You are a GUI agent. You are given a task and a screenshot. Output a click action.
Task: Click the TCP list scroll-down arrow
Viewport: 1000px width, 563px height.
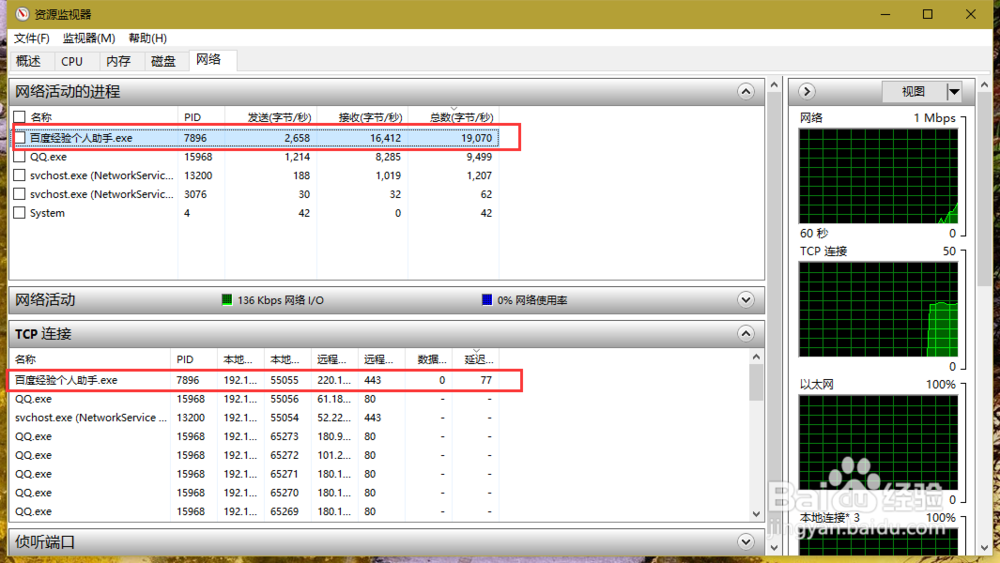pos(756,514)
